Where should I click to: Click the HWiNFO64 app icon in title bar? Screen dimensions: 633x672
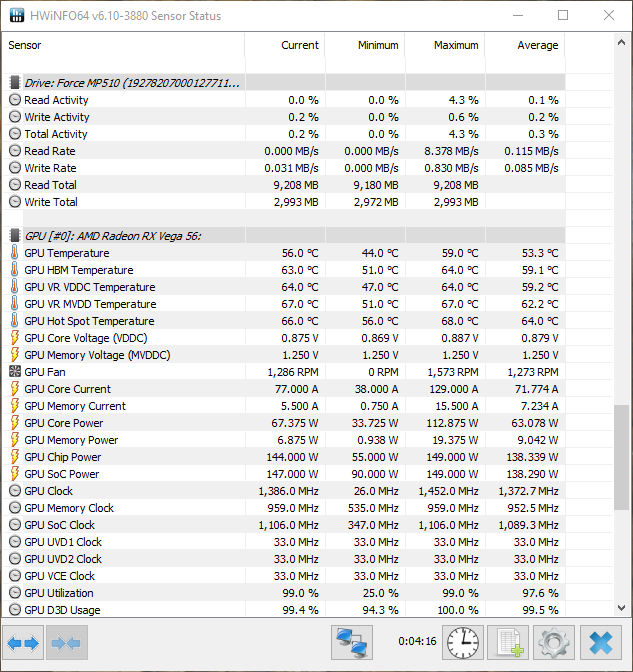coord(17,15)
